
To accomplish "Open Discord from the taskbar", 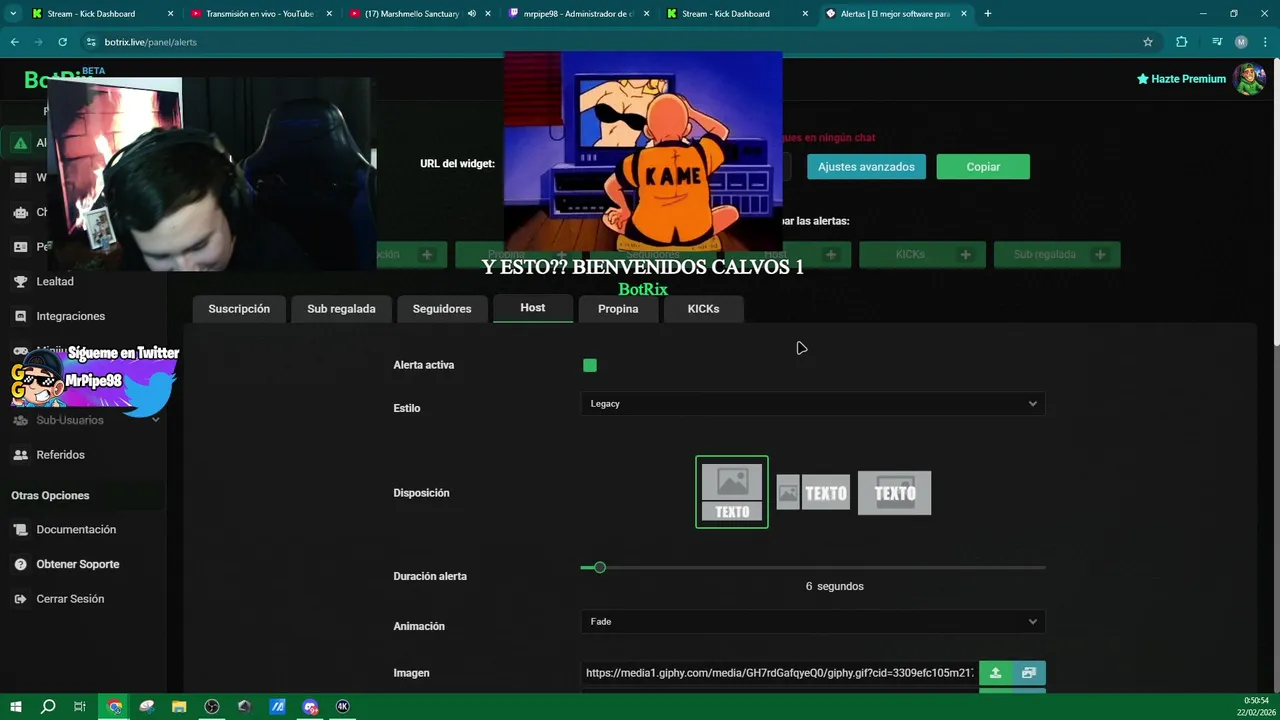I will tap(310, 707).
